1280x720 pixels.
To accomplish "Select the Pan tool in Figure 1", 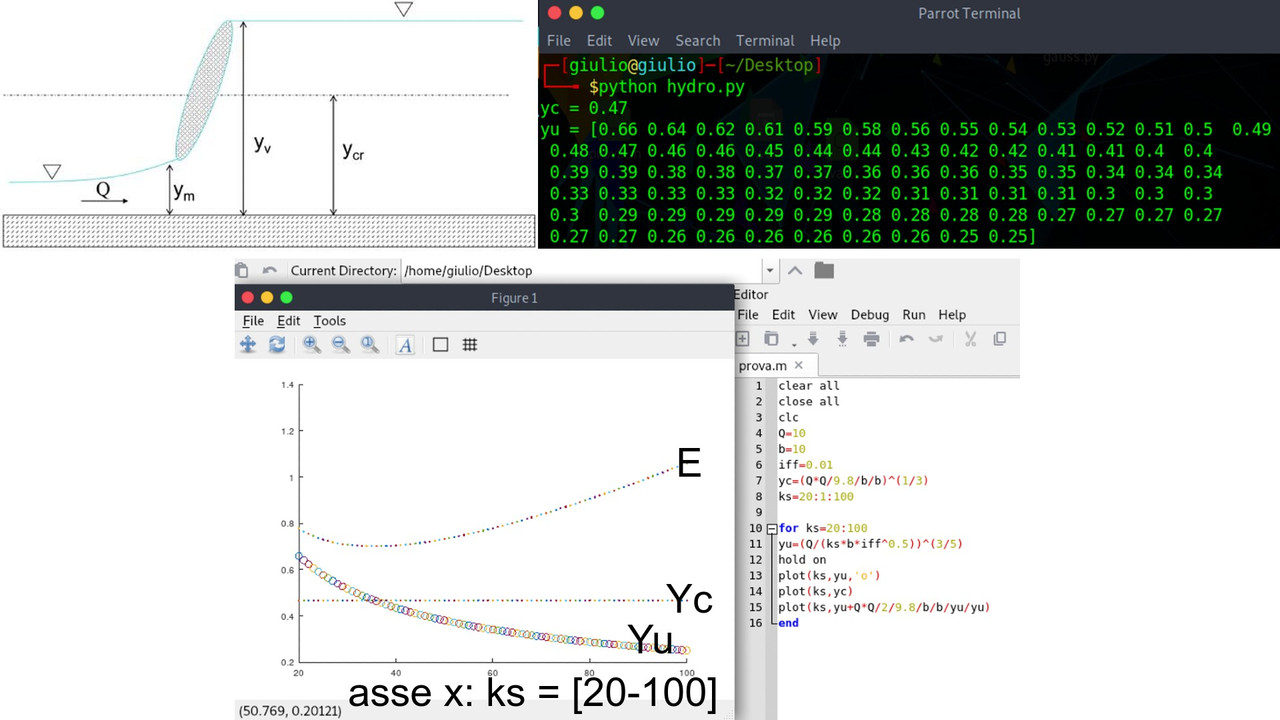I will pyautogui.click(x=248, y=345).
